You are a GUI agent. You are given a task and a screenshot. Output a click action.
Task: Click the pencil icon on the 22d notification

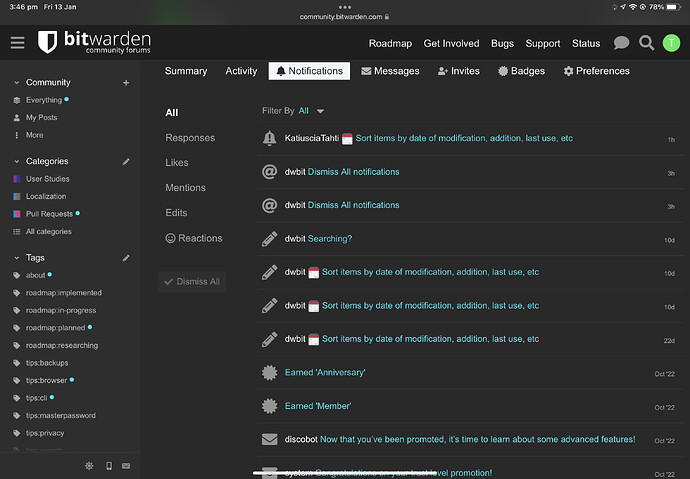click(269, 339)
